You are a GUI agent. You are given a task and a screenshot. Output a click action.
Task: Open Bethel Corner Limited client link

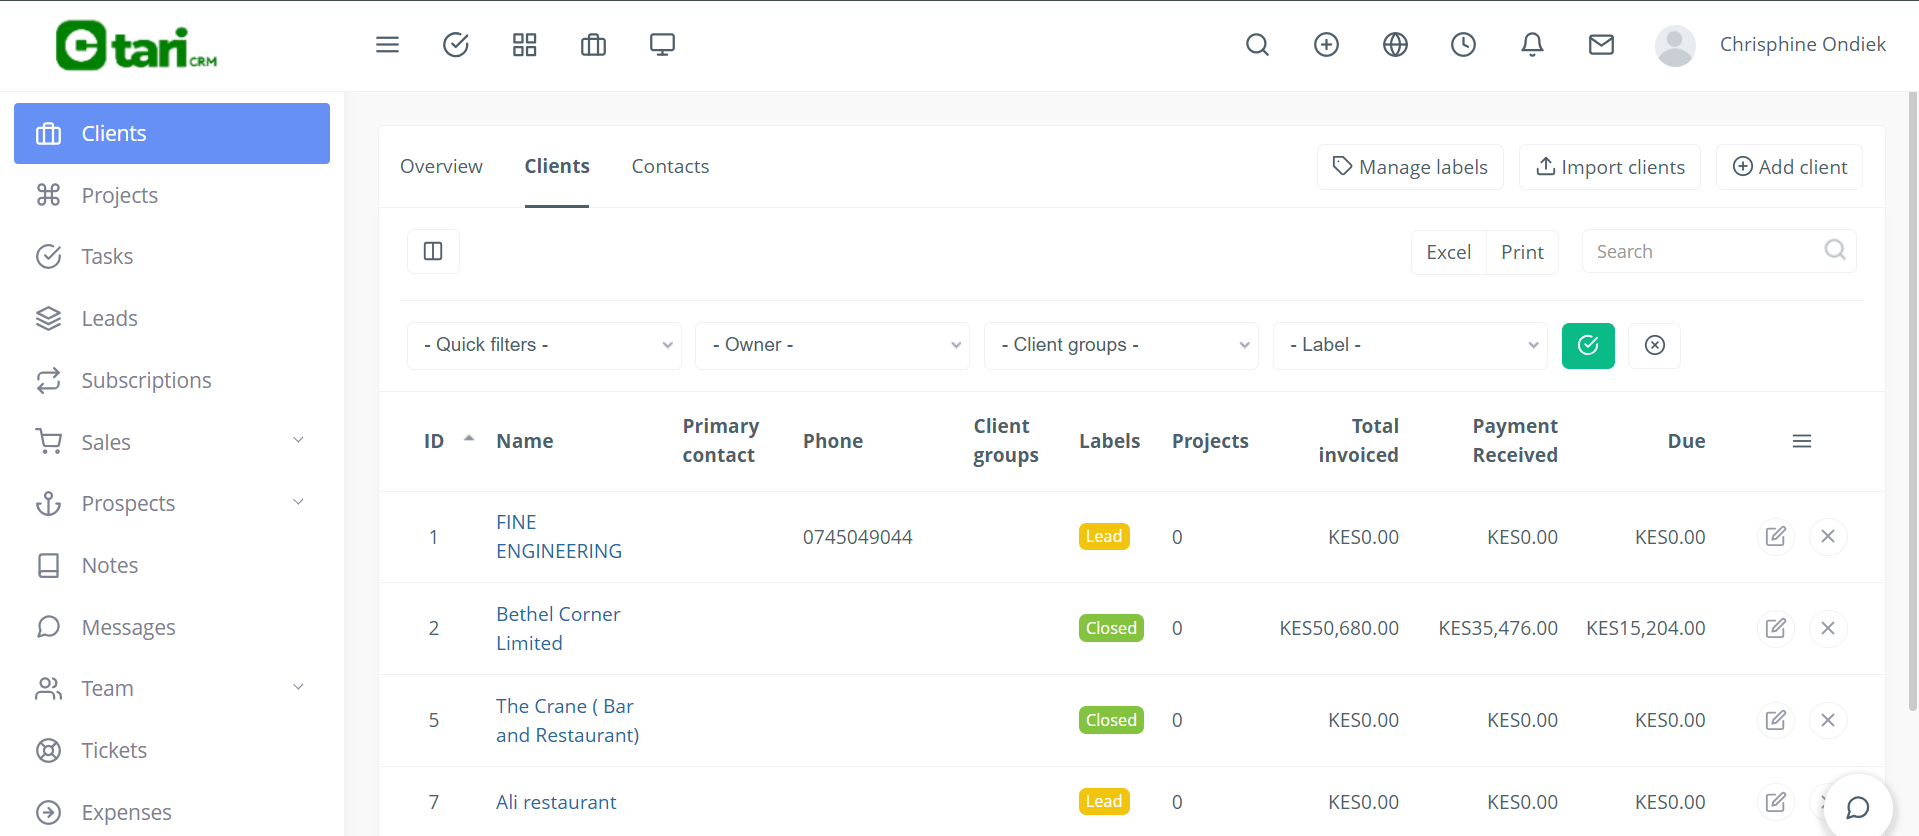point(558,629)
